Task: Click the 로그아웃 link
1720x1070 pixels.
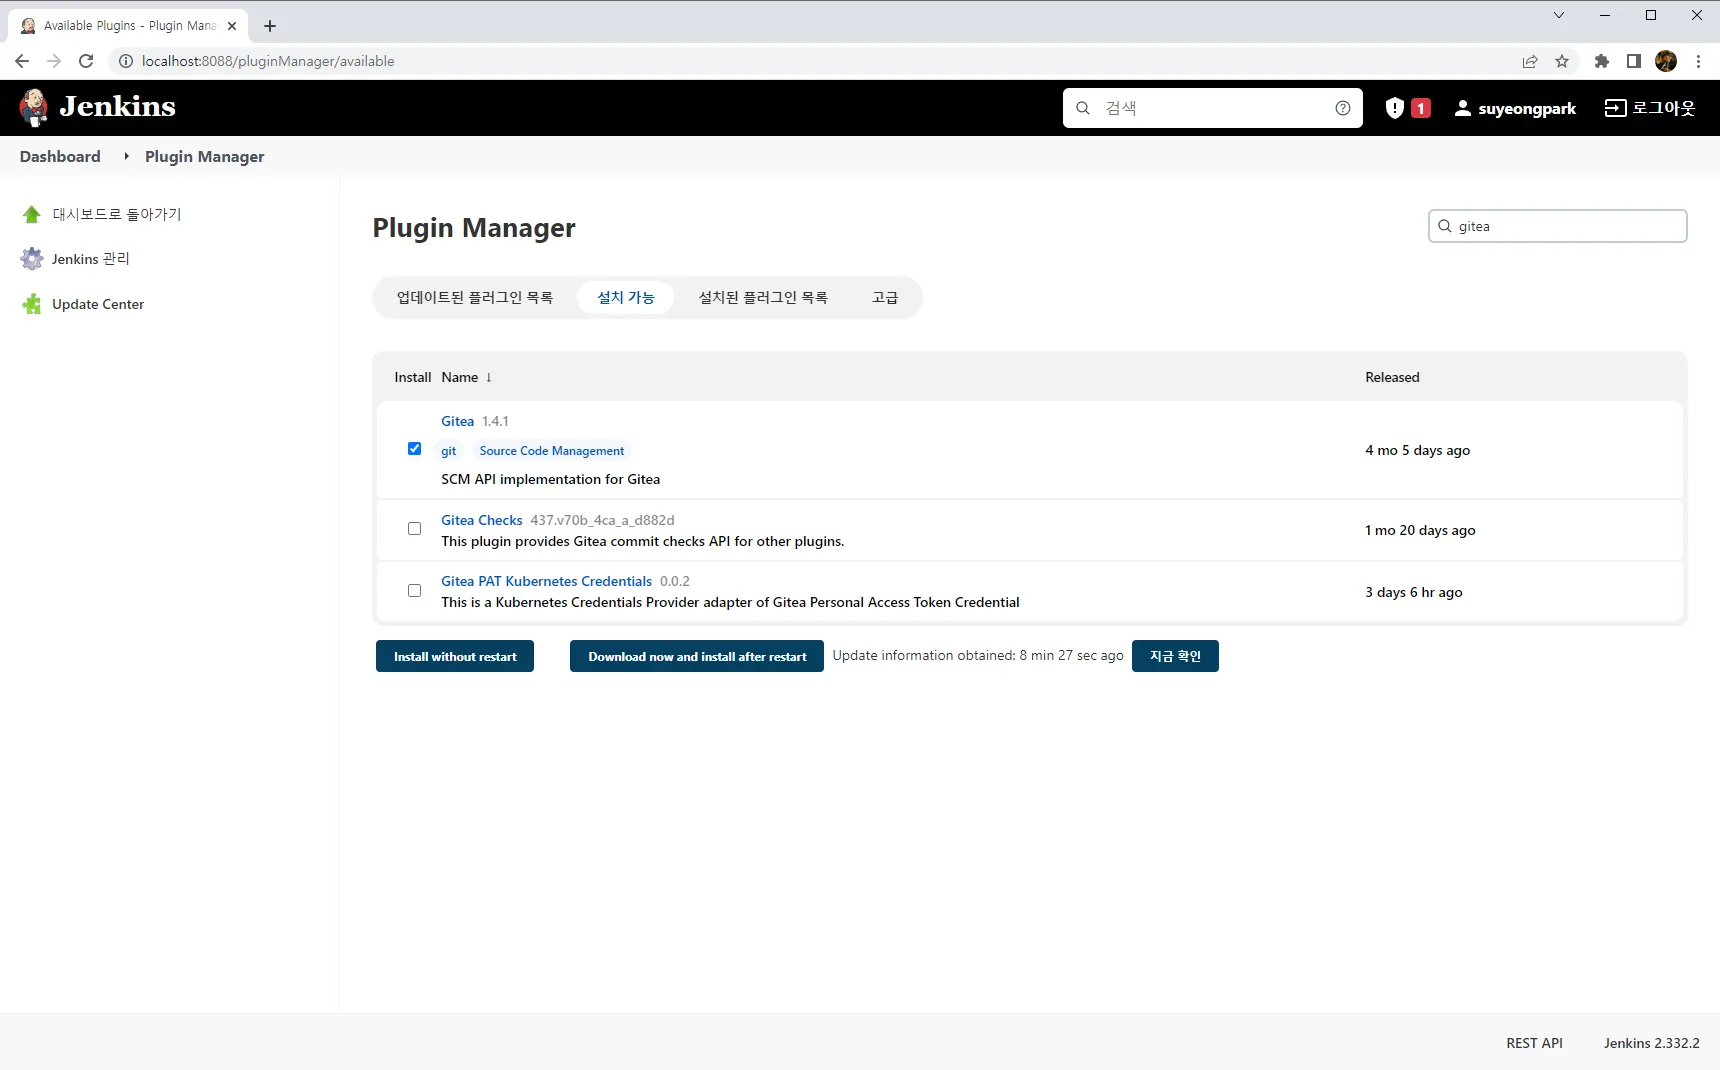Action: [1664, 108]
